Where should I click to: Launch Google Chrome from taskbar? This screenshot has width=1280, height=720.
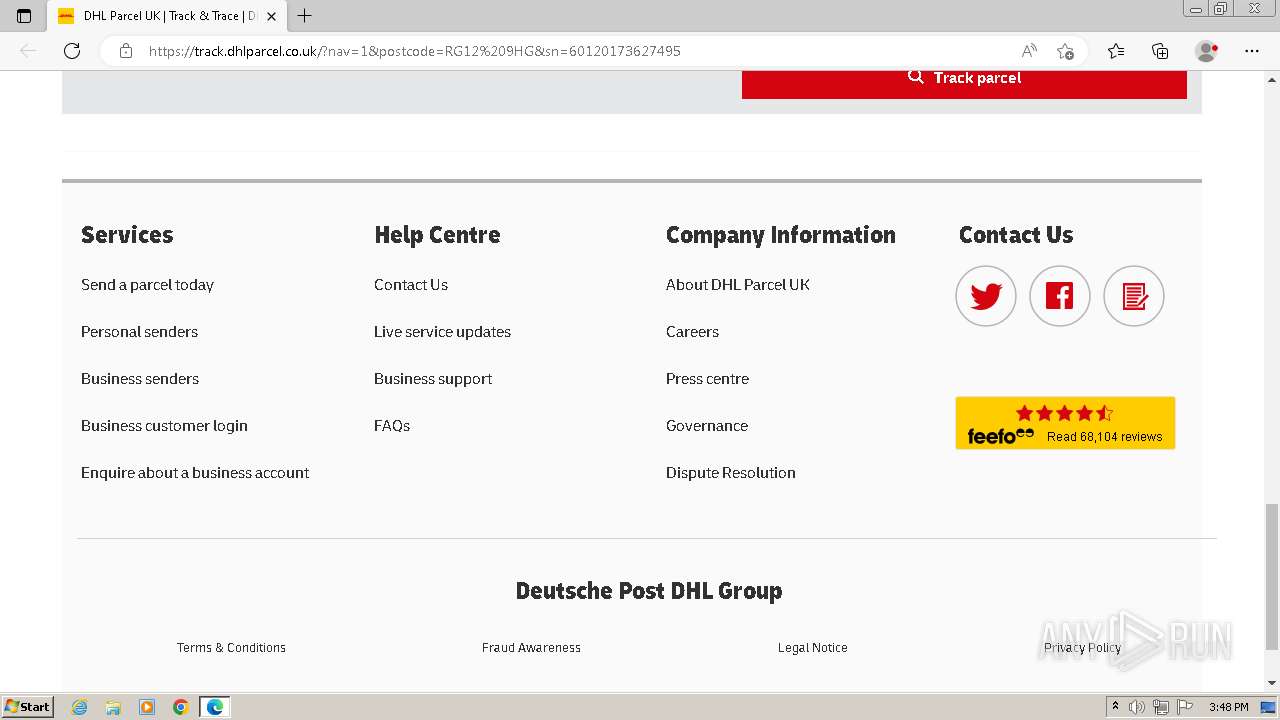coord(180,707)
